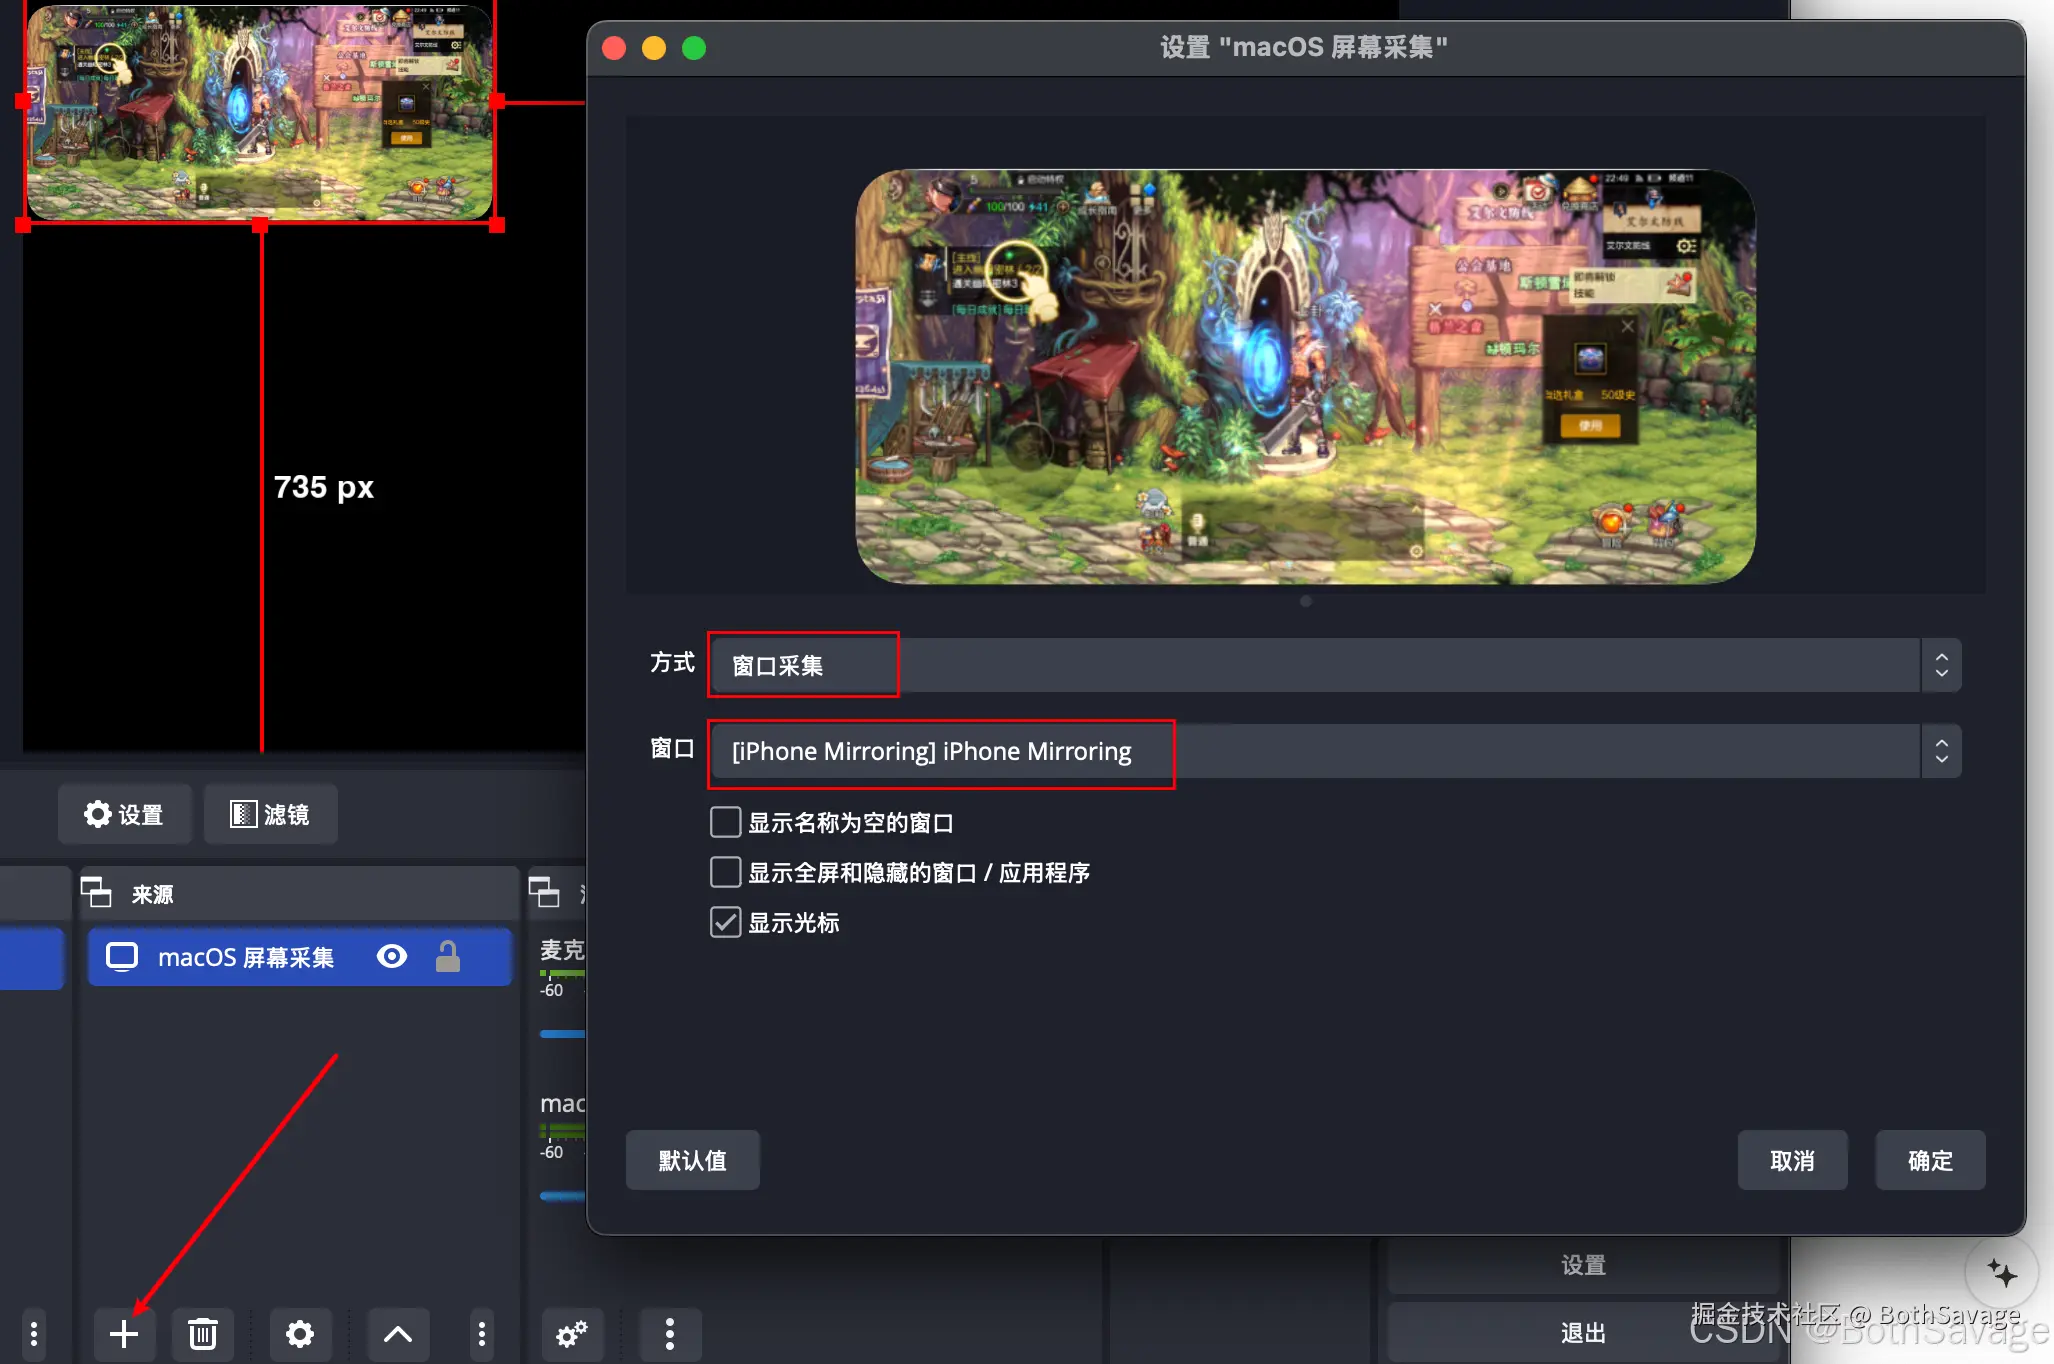
Task: Open the audio mixer vertical-dots menu
Action: tap(670, 1333)
